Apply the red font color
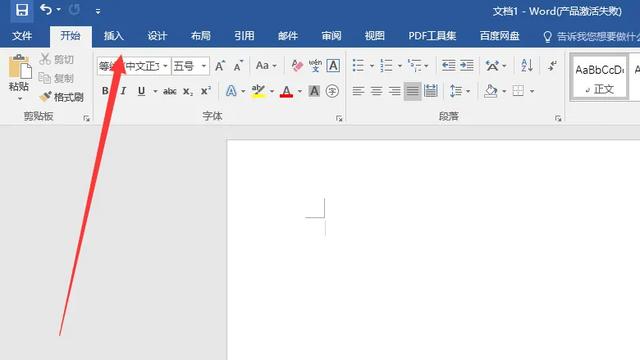 (x=287, y=91)
